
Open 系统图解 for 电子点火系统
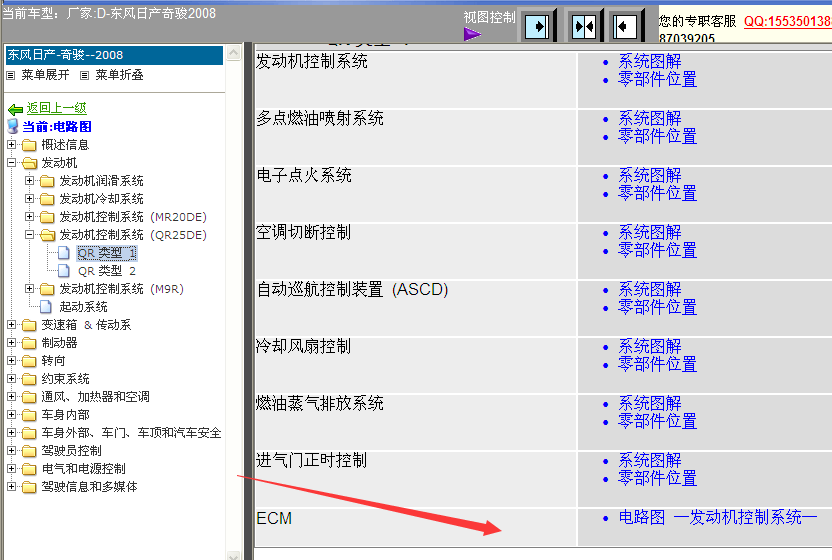[649, 175]
